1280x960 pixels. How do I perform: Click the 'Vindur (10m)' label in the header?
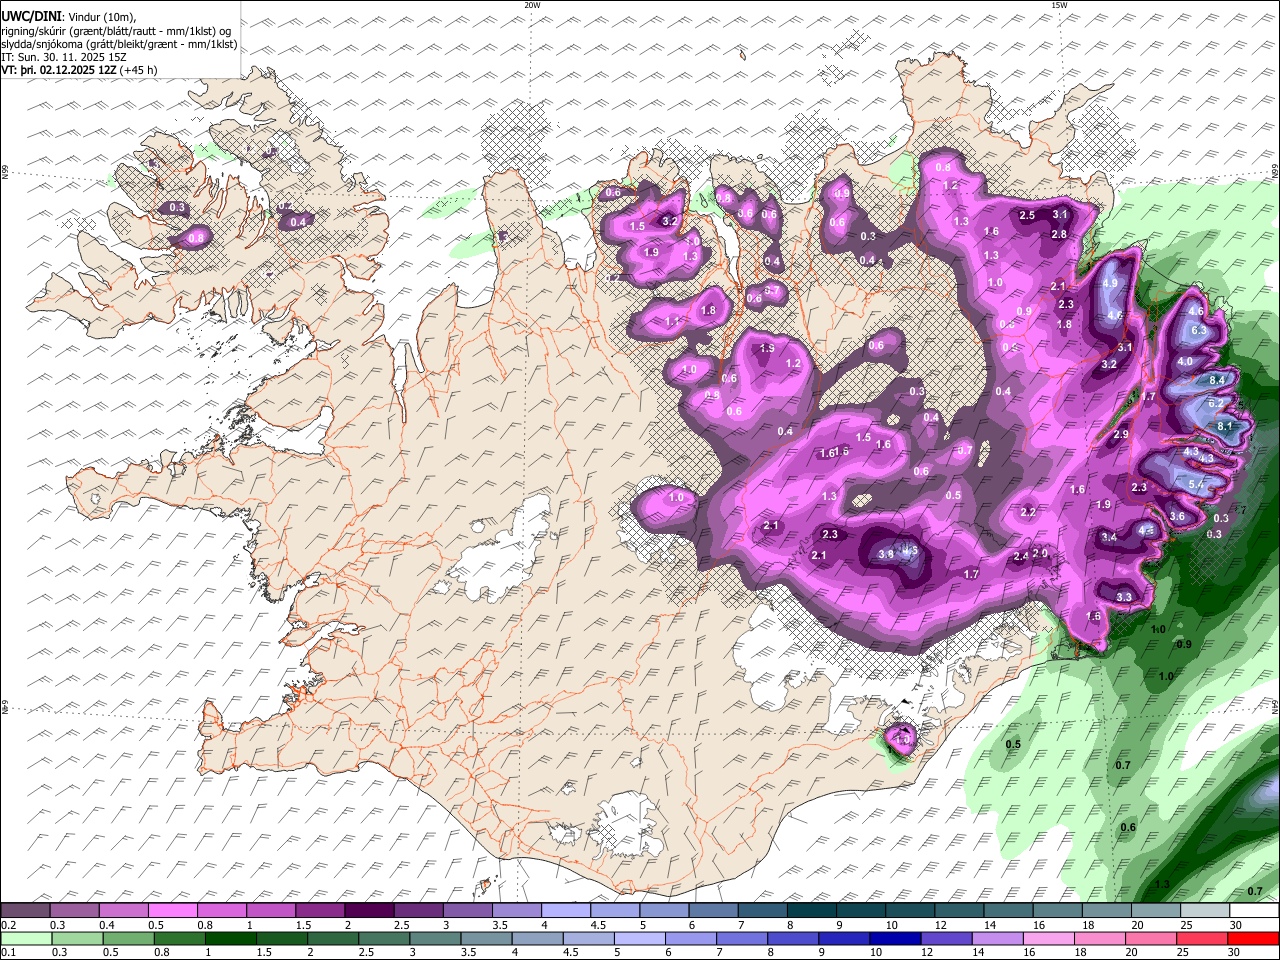(101, 17)
